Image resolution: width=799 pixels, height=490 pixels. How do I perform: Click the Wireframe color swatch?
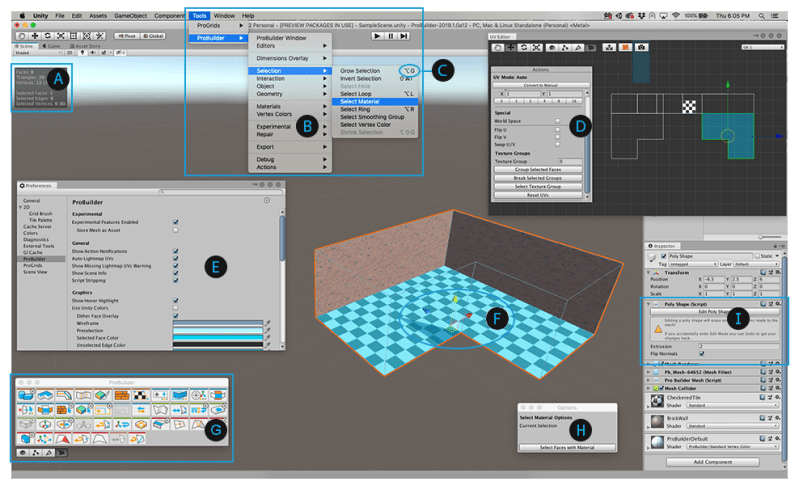tap(218, 323)
